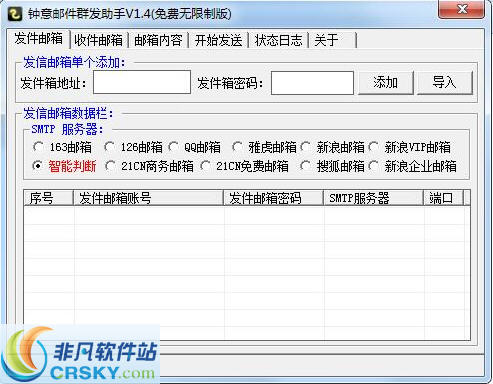
Task: Close the 钟意邮件群发助手 window
Action: 462,9
